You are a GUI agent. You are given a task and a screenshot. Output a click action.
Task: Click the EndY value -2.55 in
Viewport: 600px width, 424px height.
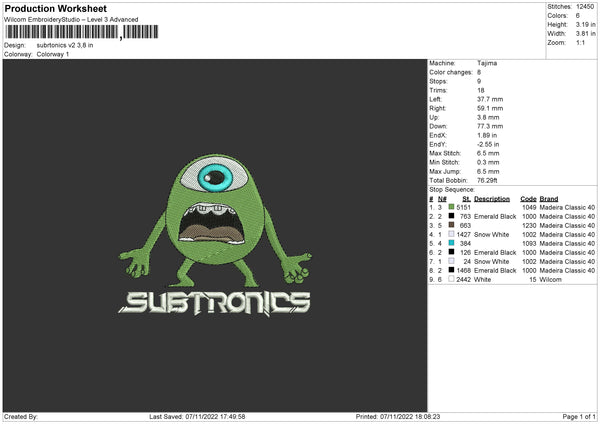pos(488,144)
